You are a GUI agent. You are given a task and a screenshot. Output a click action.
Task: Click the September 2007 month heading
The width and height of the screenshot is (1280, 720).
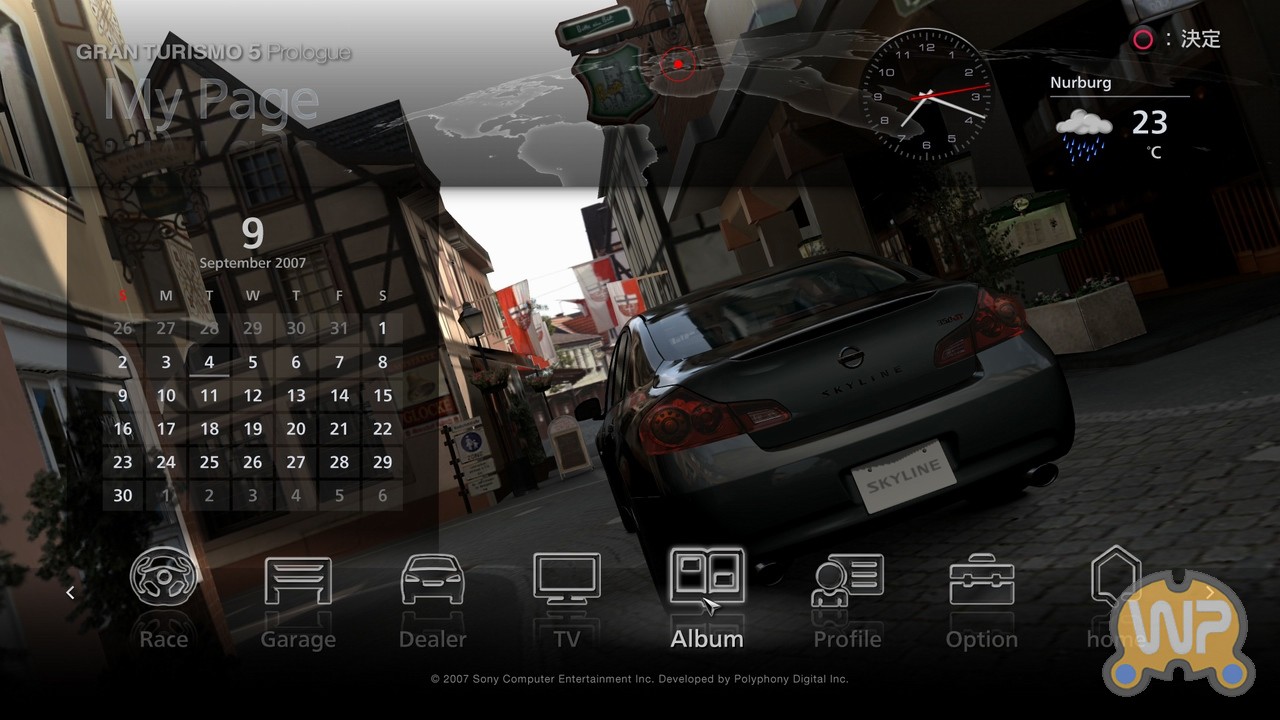251,263
